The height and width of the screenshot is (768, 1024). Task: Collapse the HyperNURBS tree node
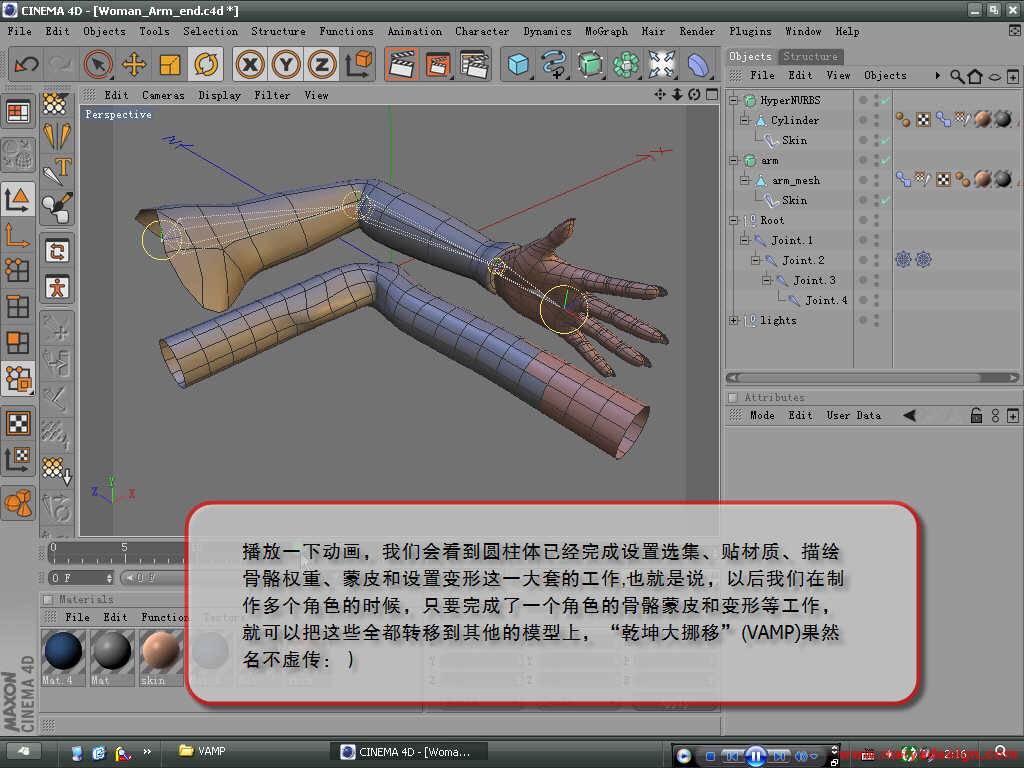click(x=734, y=101)
